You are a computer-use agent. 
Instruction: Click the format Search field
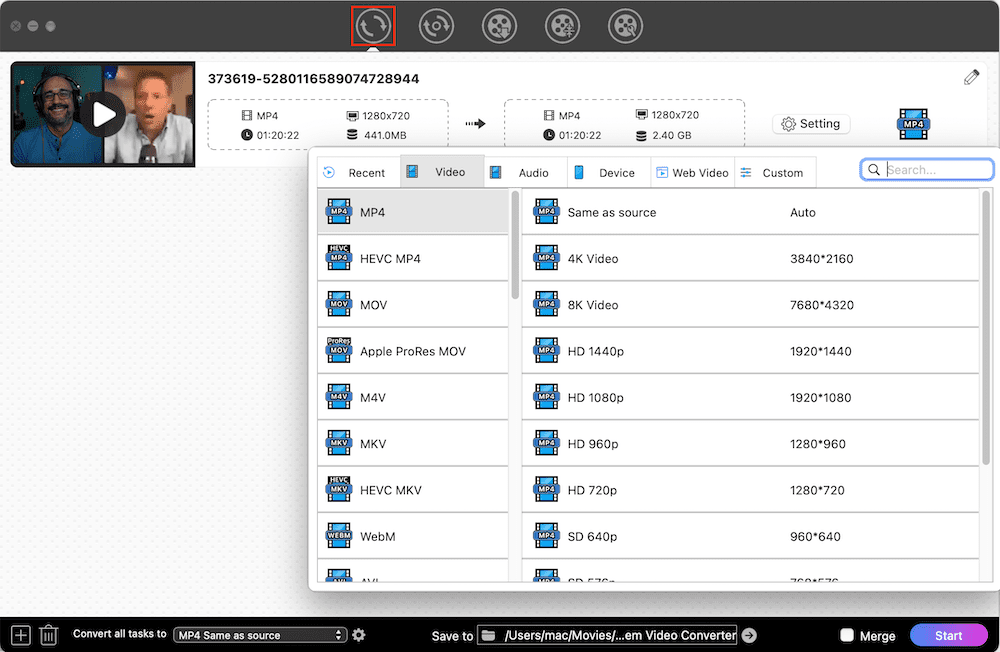[x=927, y=170]
